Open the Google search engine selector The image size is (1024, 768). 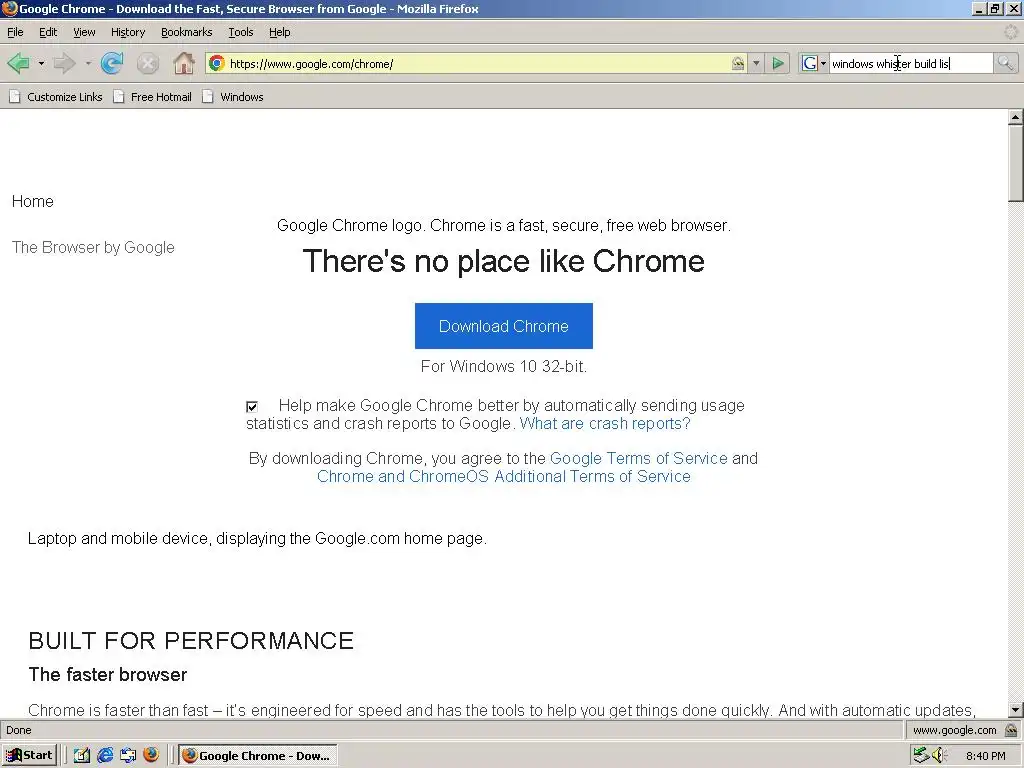pos(814,63)
